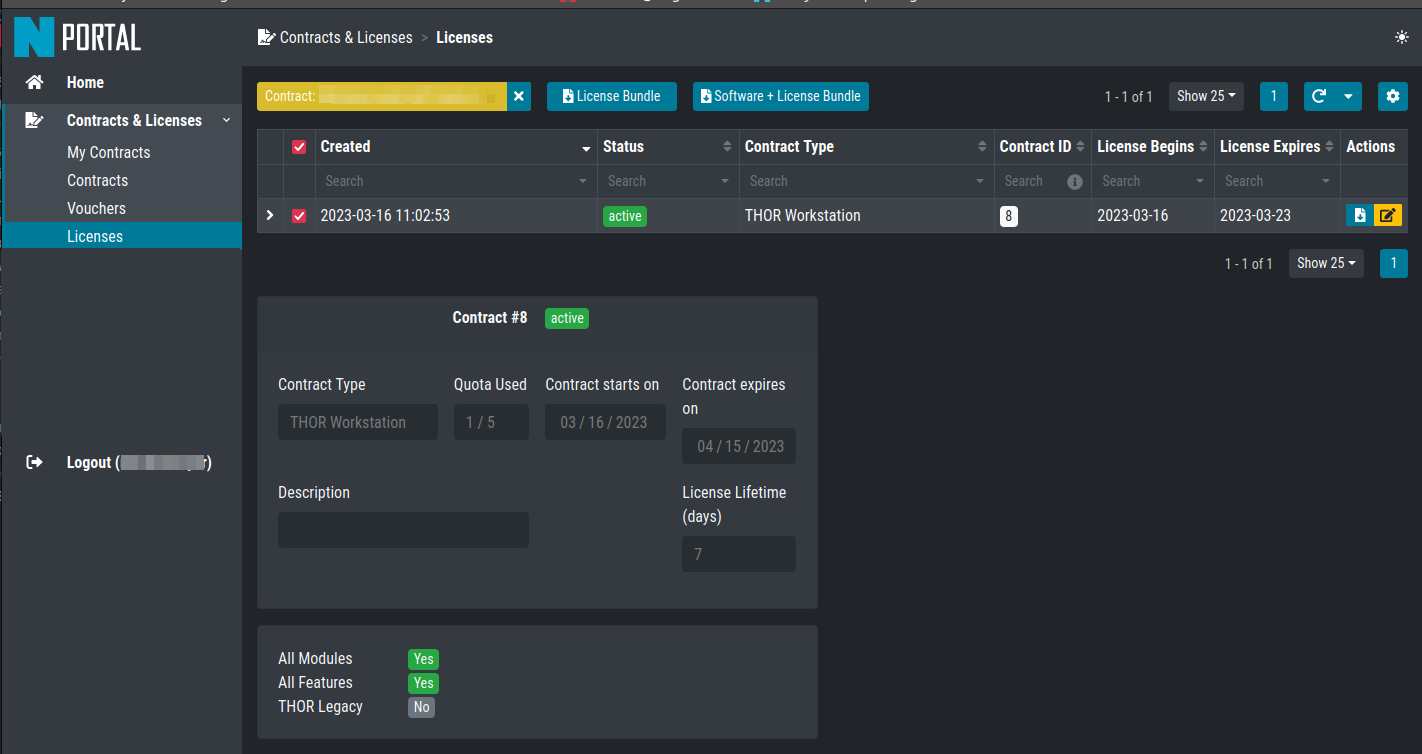Click the refresh table icon

point(1319,96)
